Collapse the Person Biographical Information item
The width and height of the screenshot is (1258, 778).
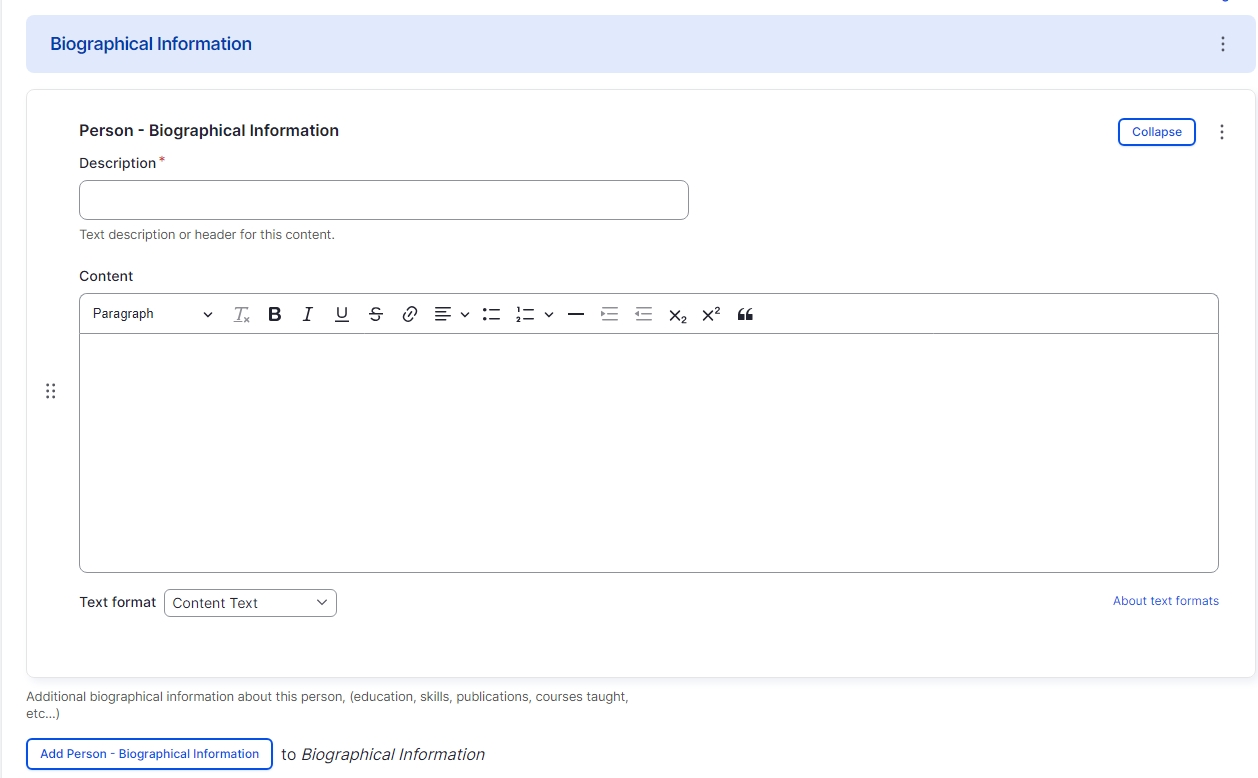coord(1157,132)
